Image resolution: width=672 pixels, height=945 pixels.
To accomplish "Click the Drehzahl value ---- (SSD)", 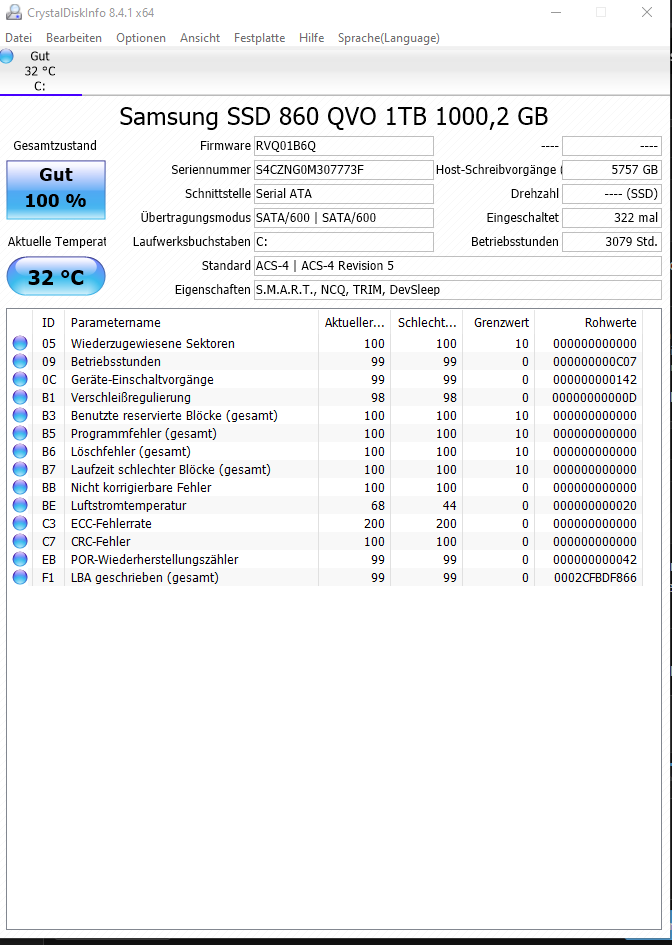I will point(612,194).
